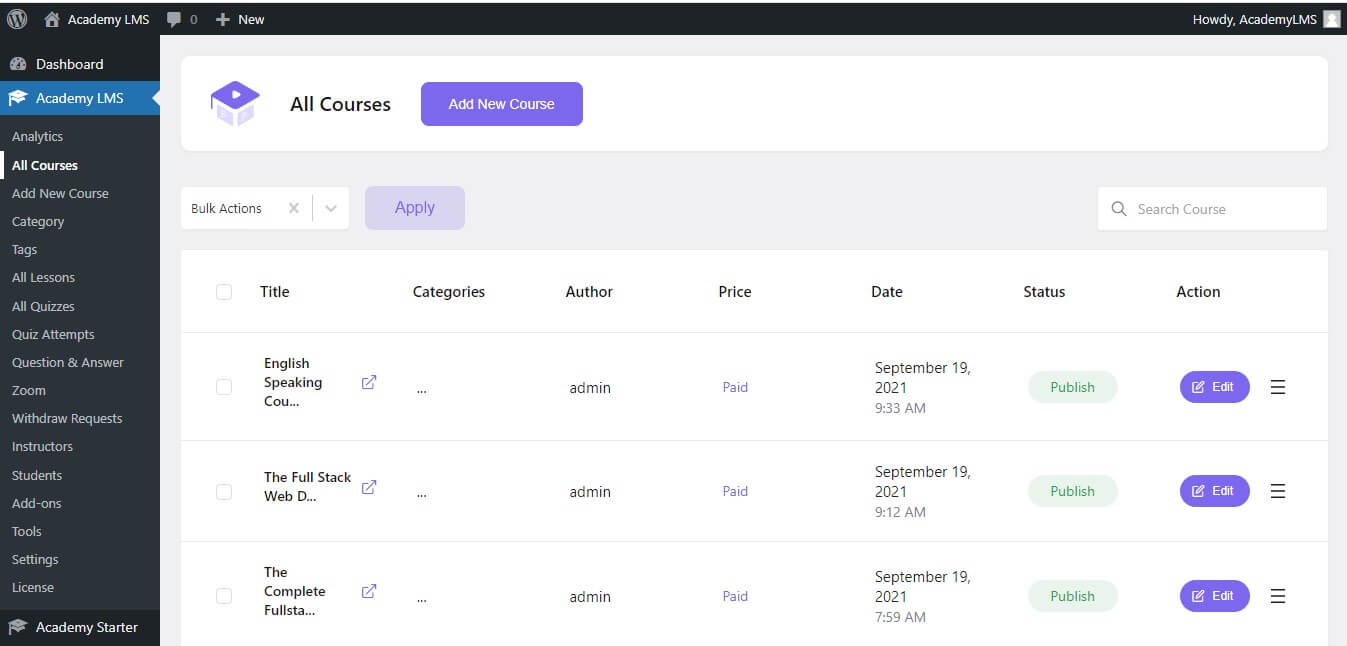Screen dimensions: 1347x646
Task: Open Analytics in the sidebar
Action: click(x=37, y=136)
